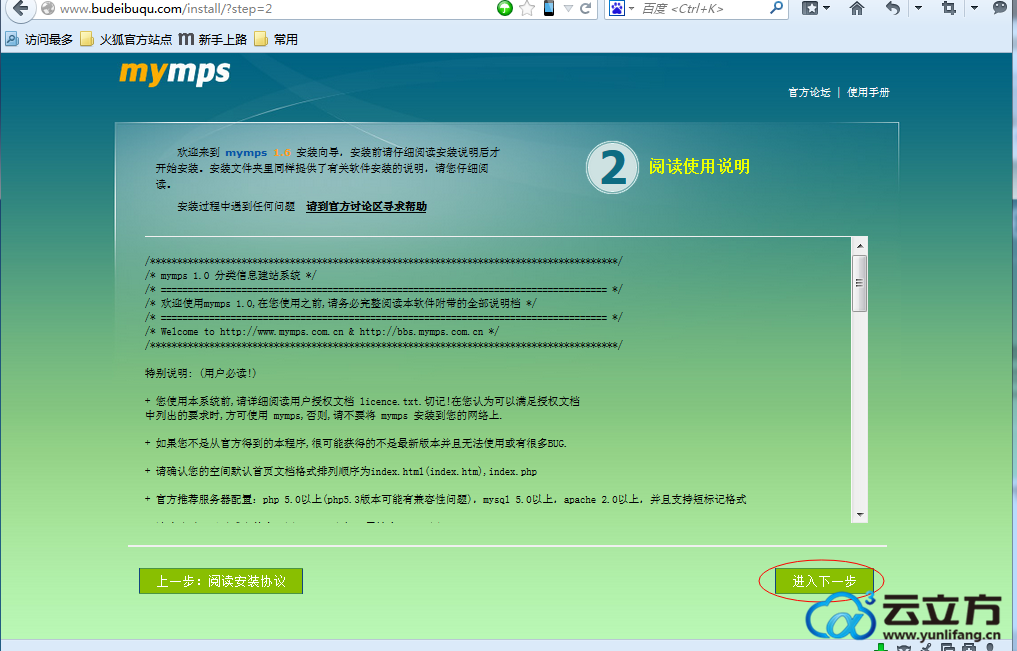This screenshot has width=1017, height=651.
Task: Follow the 请到官方讨论区寻求帮助 link
Action: point(366,206)
